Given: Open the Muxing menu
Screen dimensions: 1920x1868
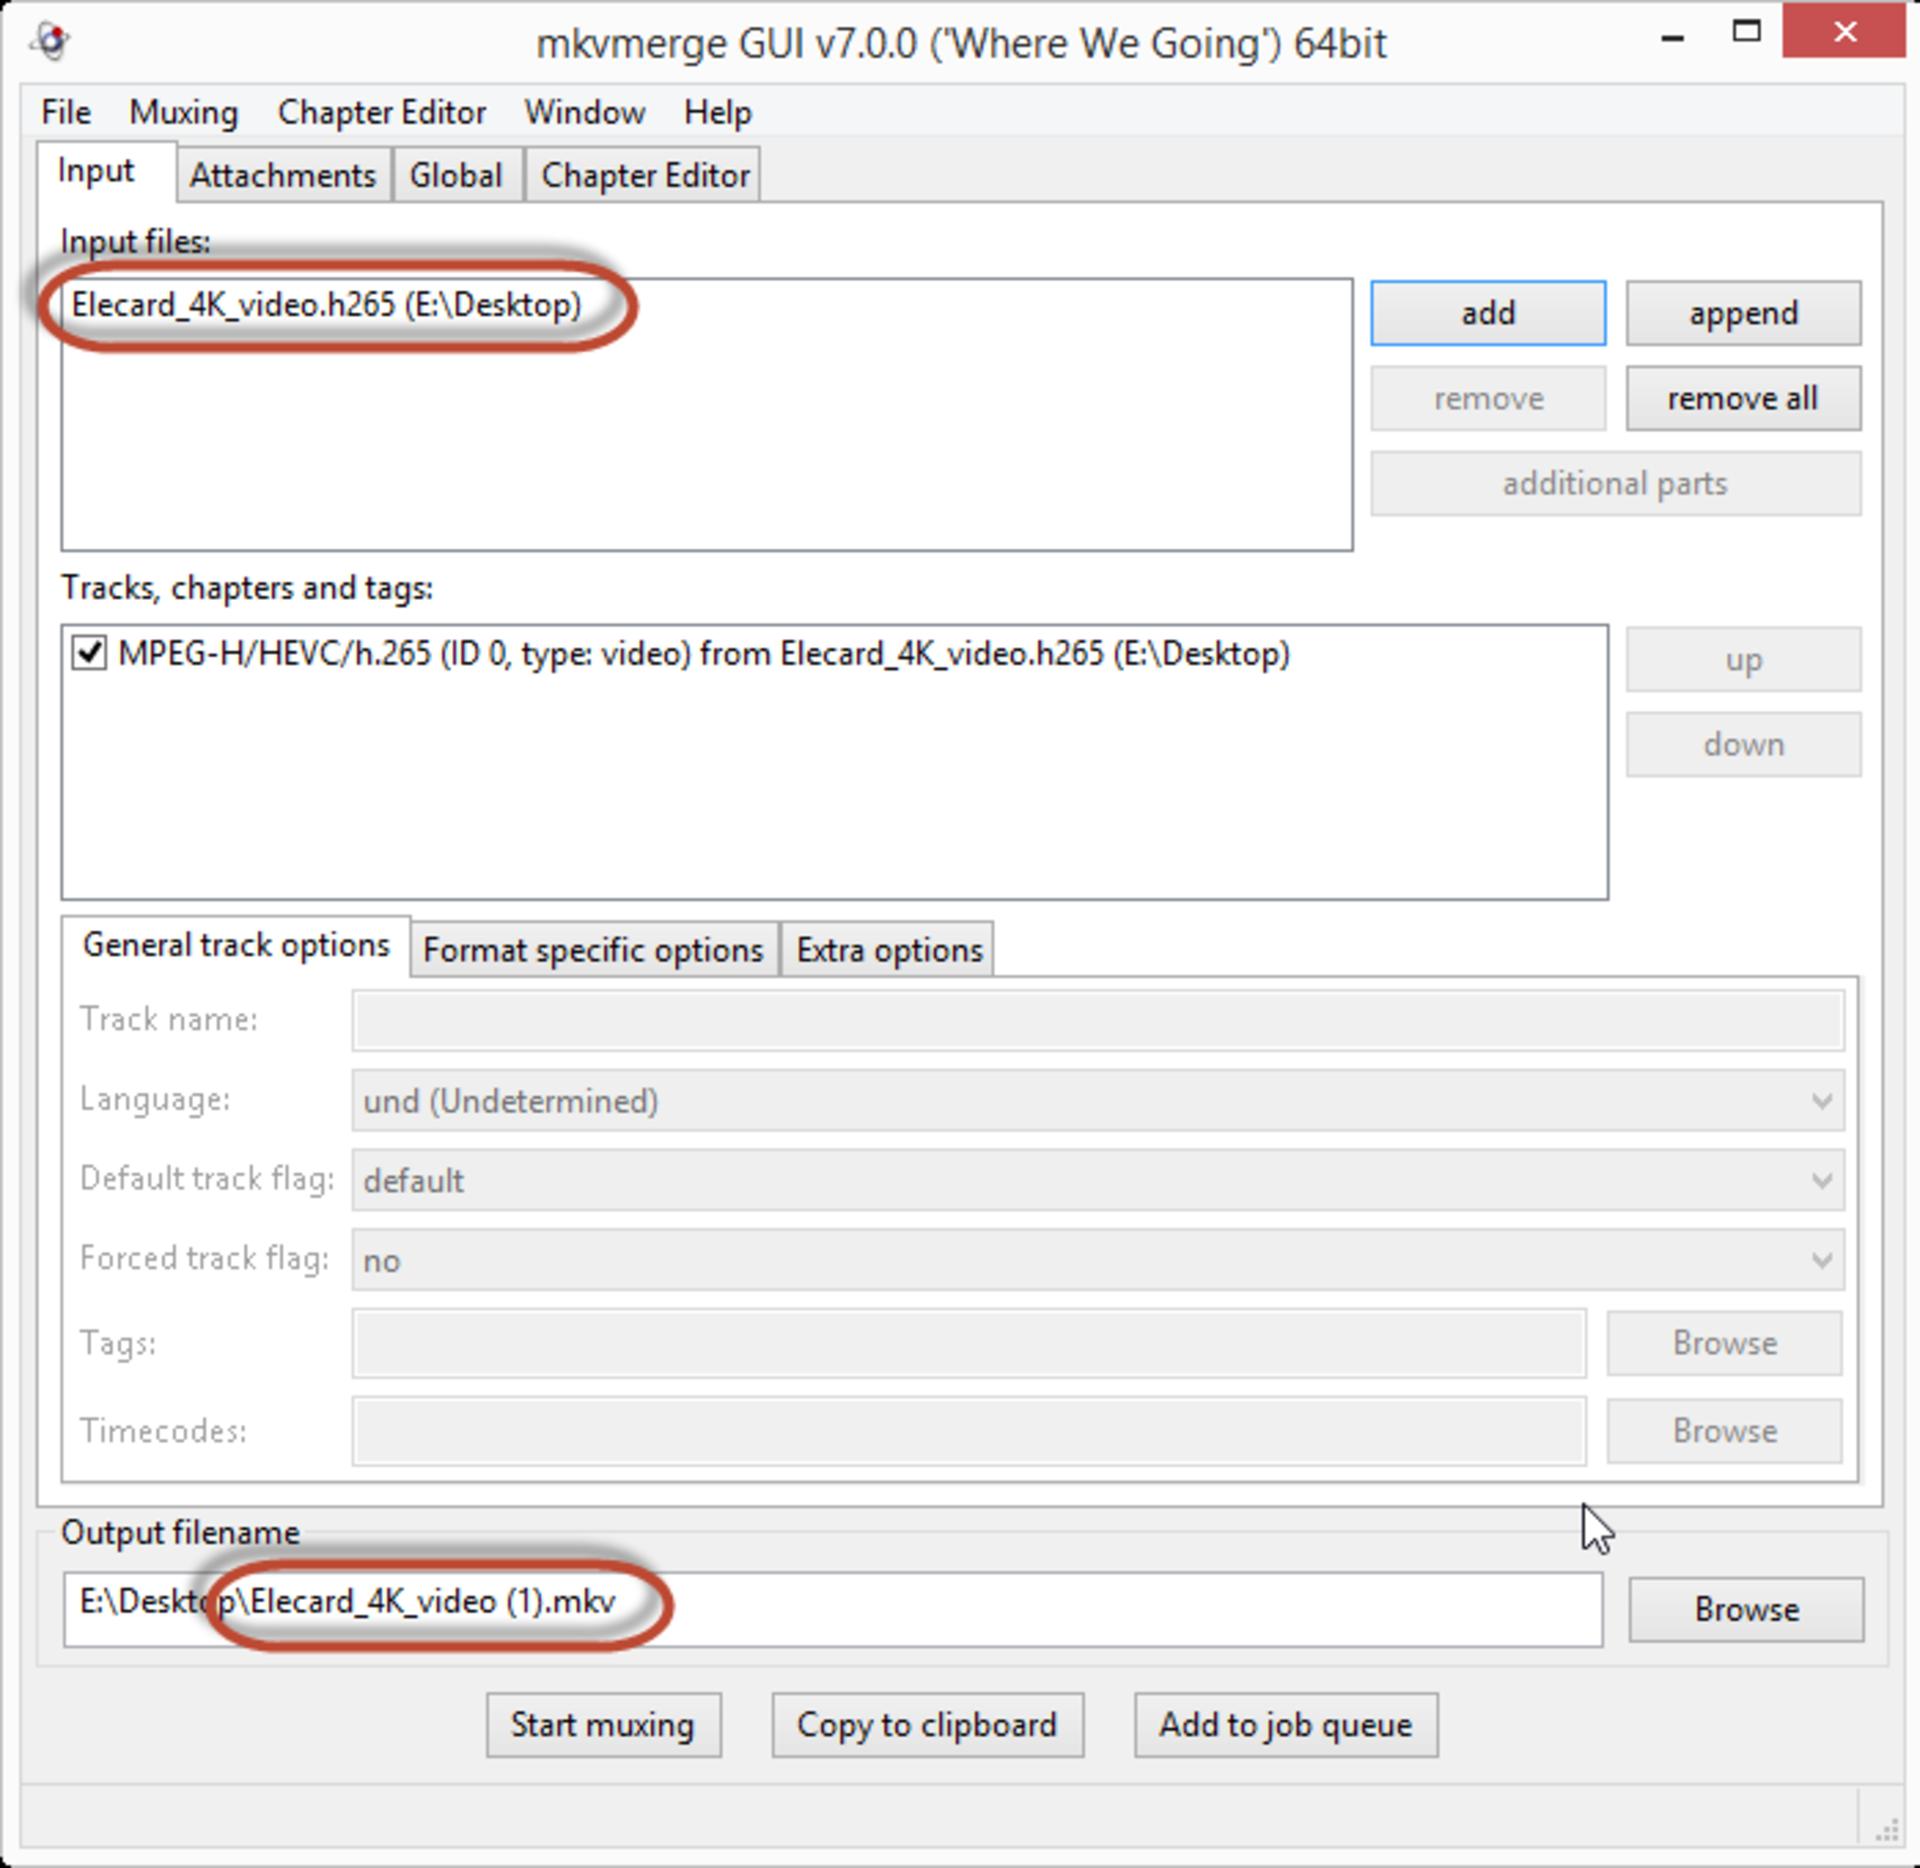Looking at the screenshot, I should [x=184, y=112].
